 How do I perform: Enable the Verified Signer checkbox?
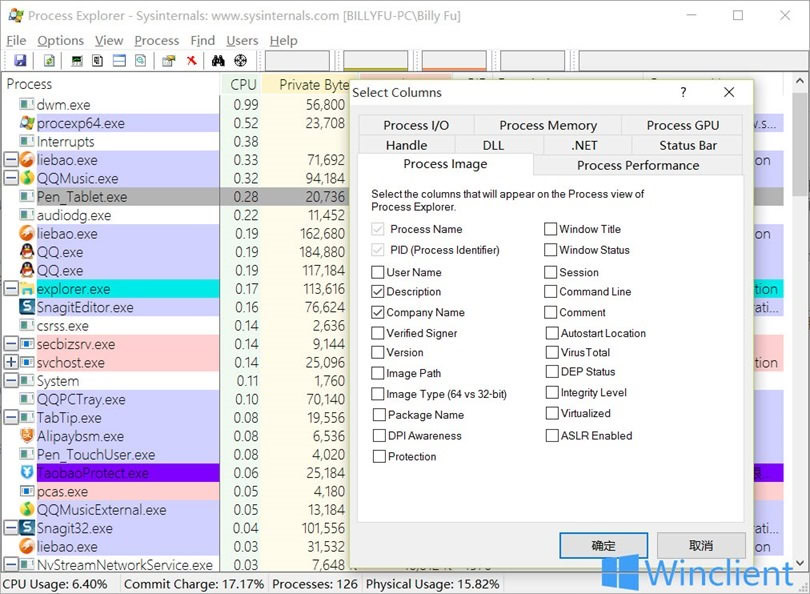pos(378,333)
